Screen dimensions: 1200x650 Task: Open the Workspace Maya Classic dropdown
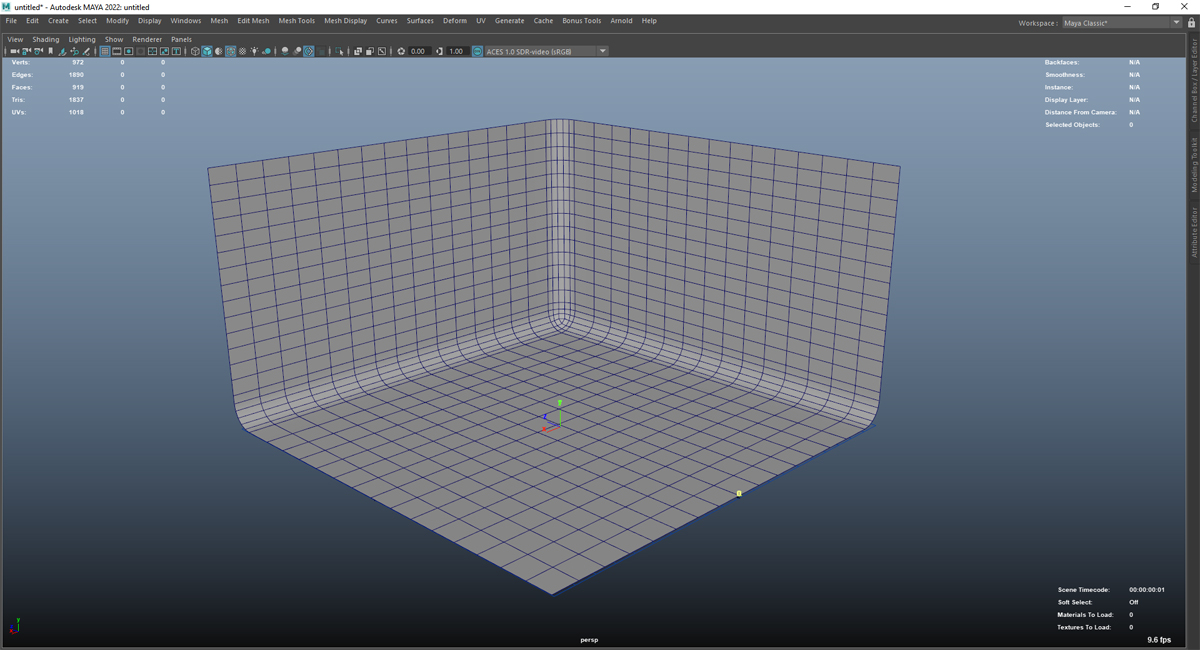(x=1121, y=23)
